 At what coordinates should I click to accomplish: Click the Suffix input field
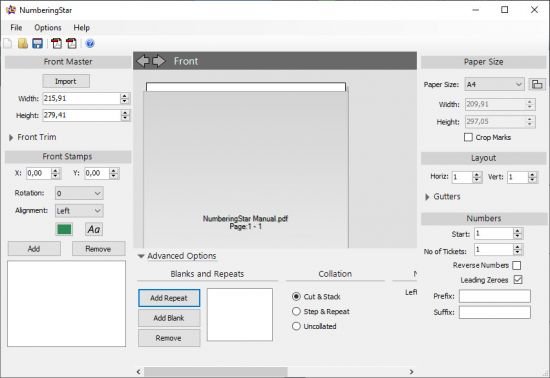pyautogui.click(x=495, y=312)
